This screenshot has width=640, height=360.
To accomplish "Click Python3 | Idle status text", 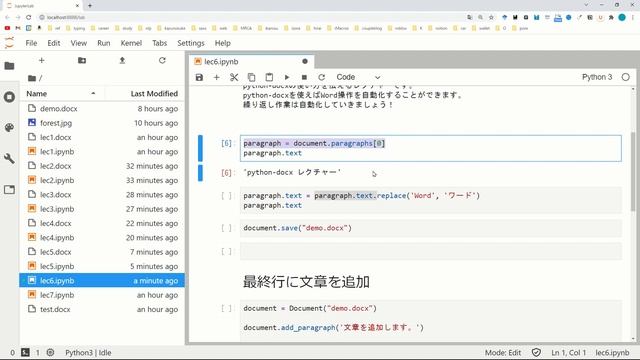I will click(88, 352).
